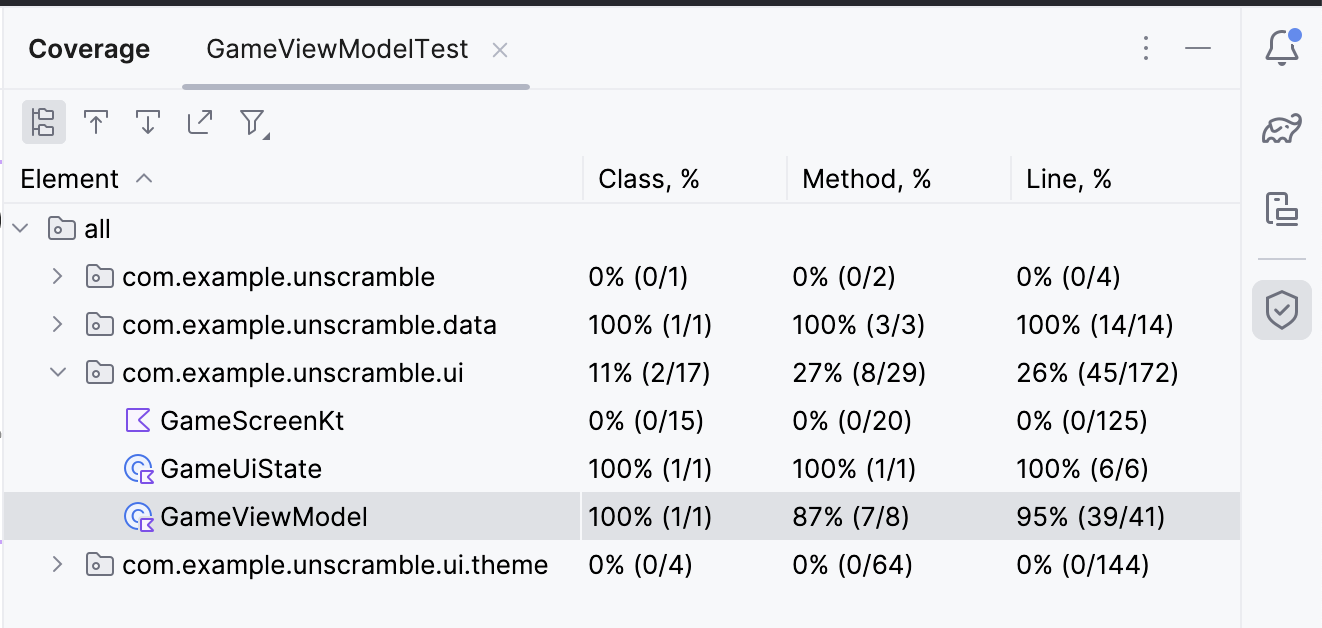Open the coverage filter funnel icon

coord(253,123)
